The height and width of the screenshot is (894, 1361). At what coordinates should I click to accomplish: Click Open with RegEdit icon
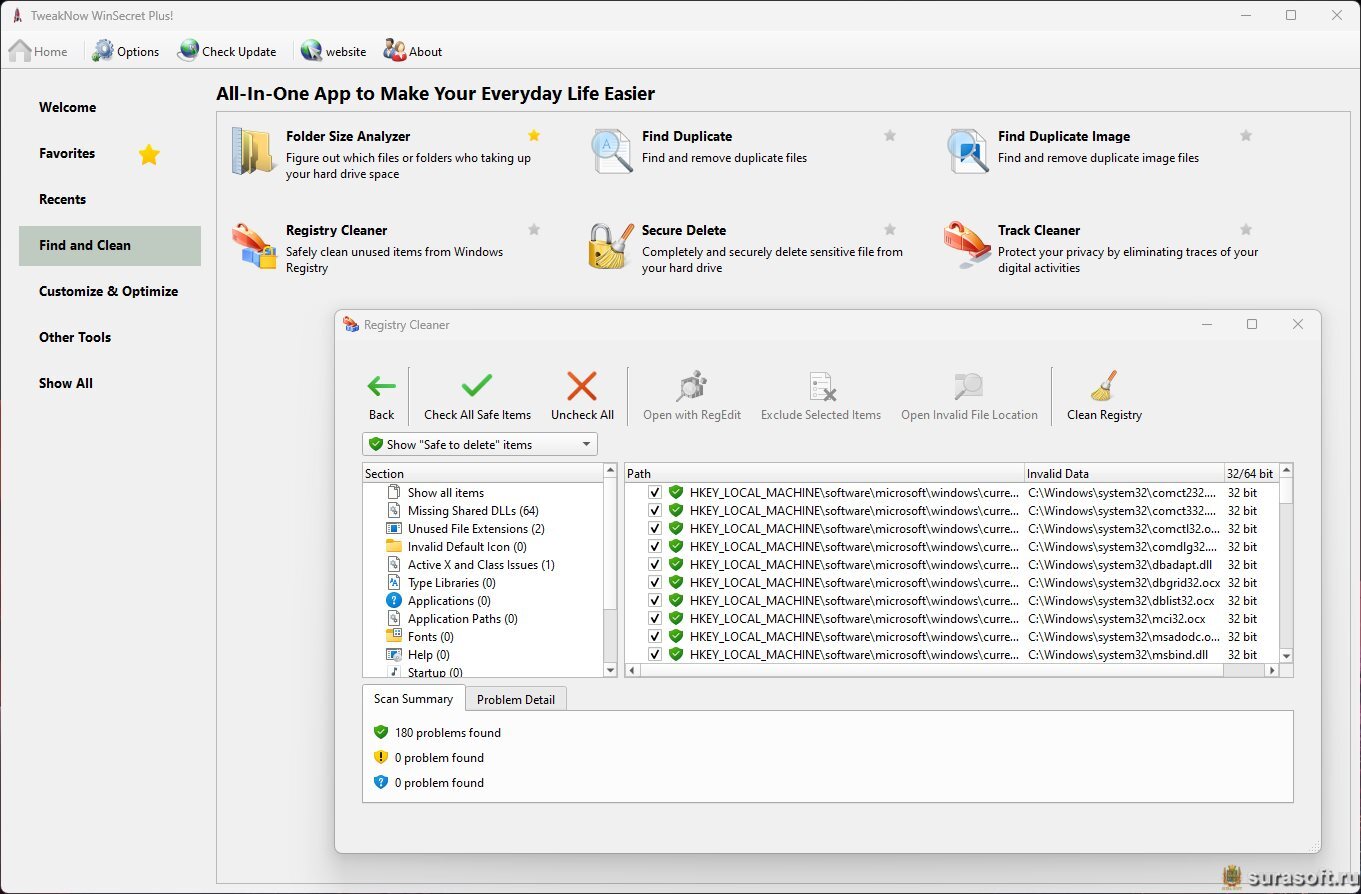coord(692,386)
